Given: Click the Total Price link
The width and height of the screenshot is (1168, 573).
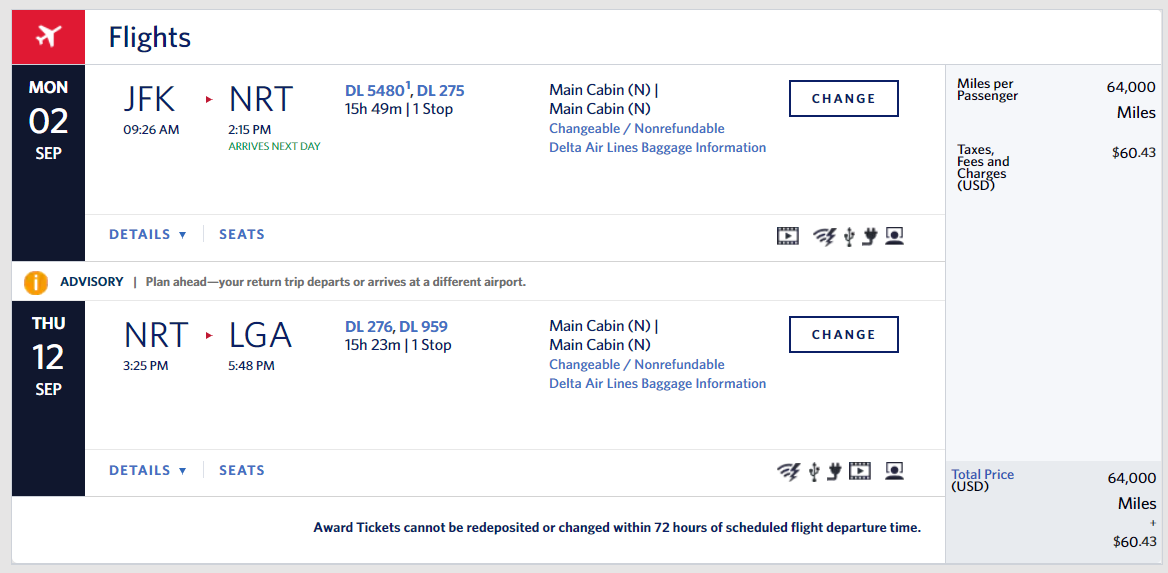Looking at the screenshot, I should point(982,475).
